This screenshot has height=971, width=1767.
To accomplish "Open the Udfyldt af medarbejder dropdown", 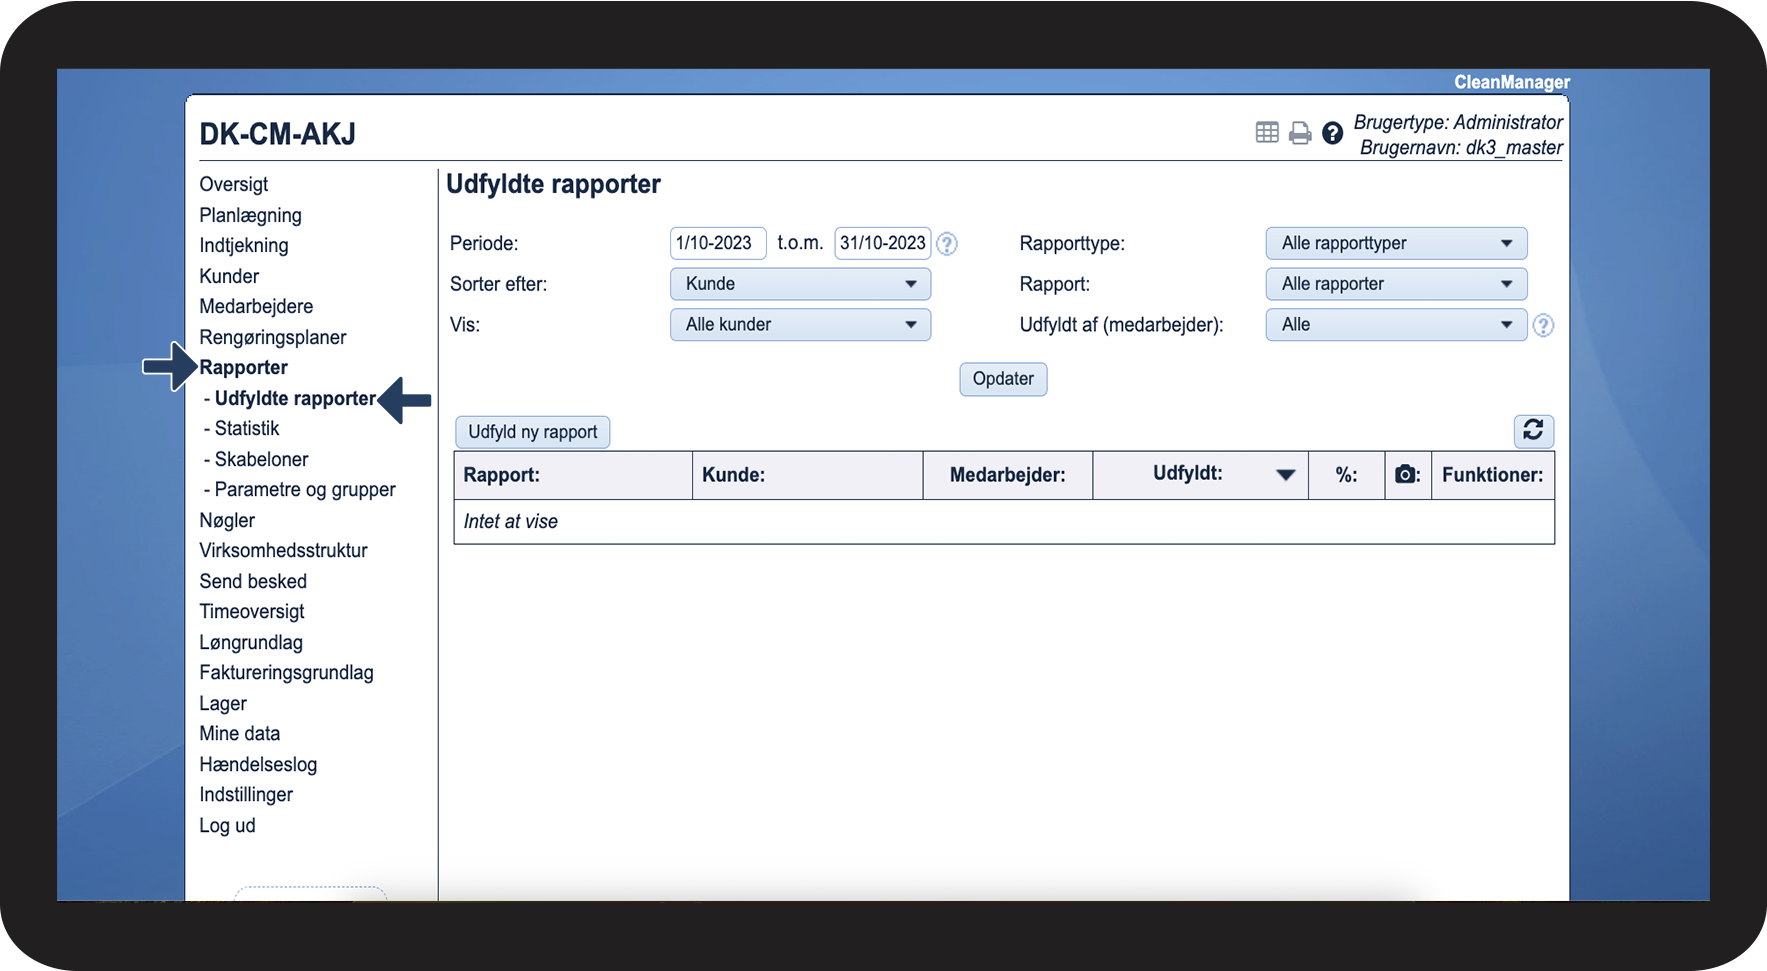I will pos(1396,325).
